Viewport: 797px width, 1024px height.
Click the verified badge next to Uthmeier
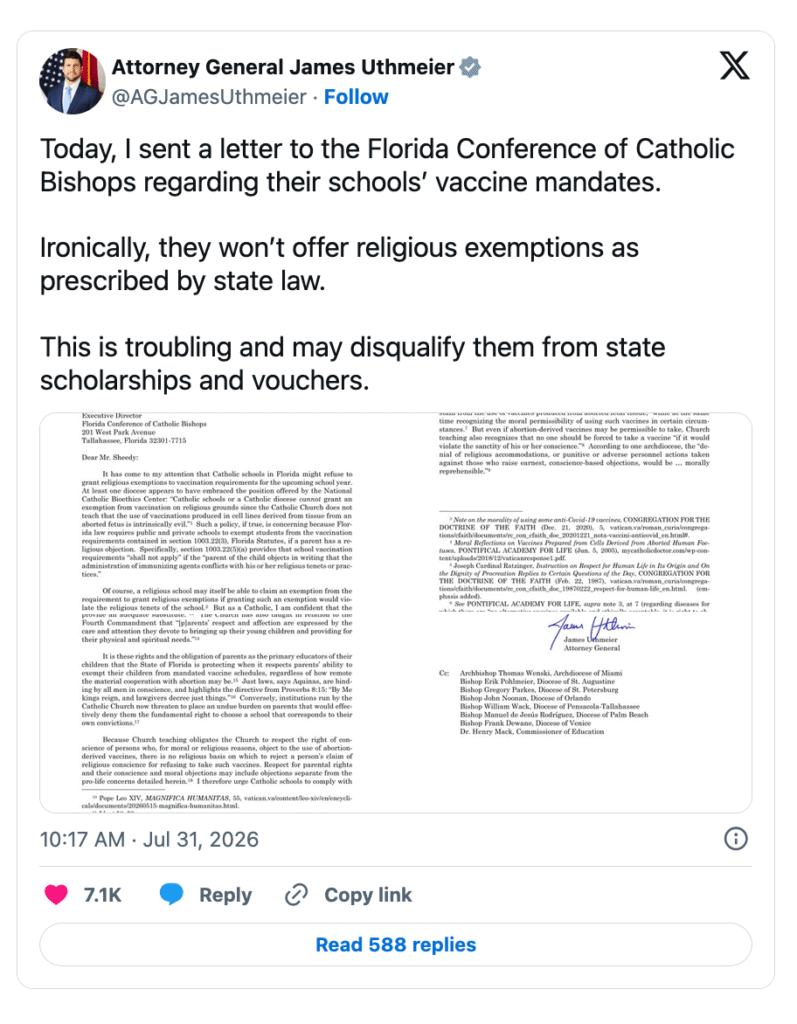point(470,67)
